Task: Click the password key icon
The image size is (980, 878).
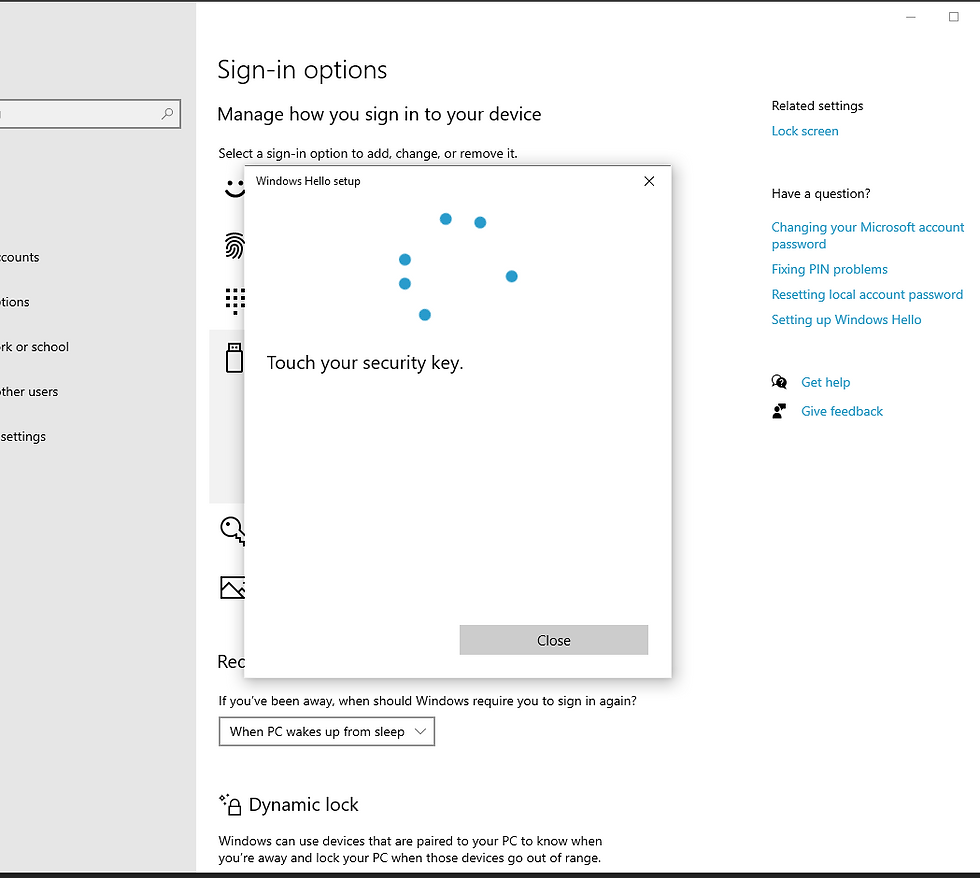Action: pyautogui.click(x=232, y=531)
